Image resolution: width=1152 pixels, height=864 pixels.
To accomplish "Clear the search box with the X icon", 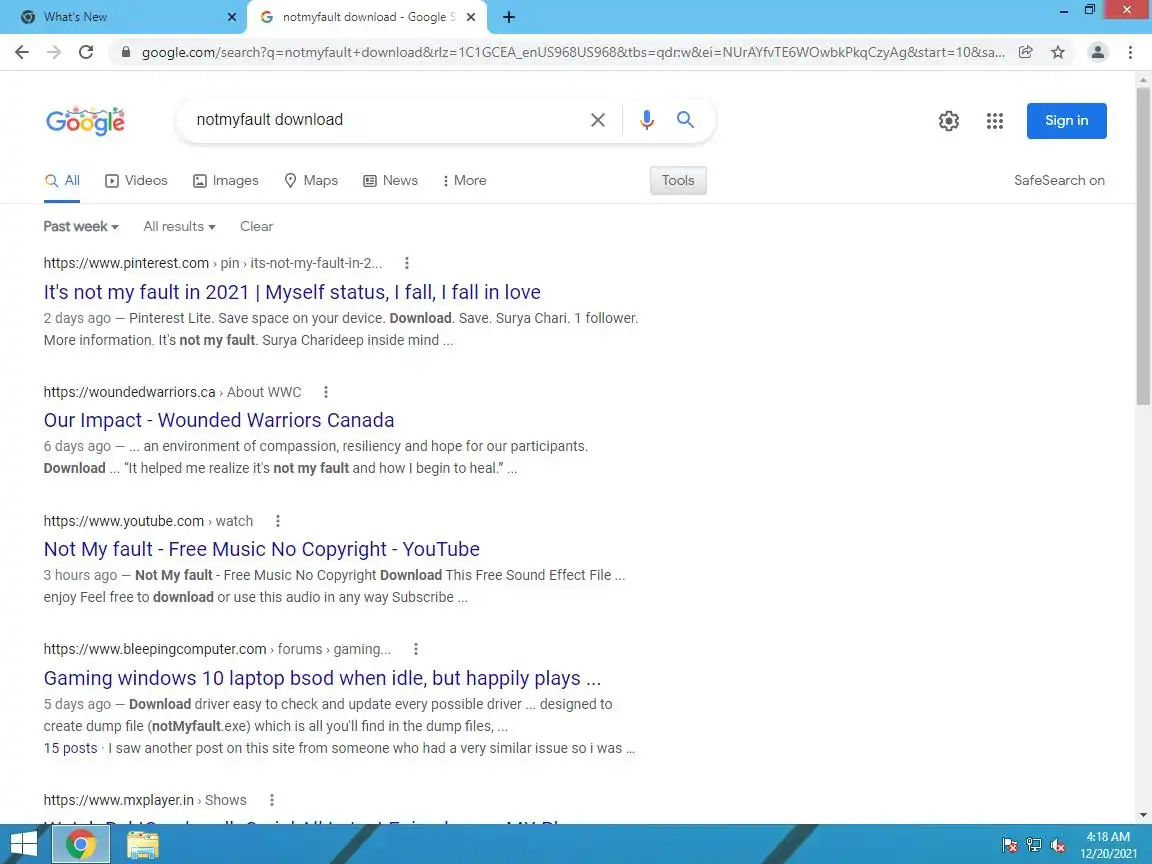I will [598, 120].
